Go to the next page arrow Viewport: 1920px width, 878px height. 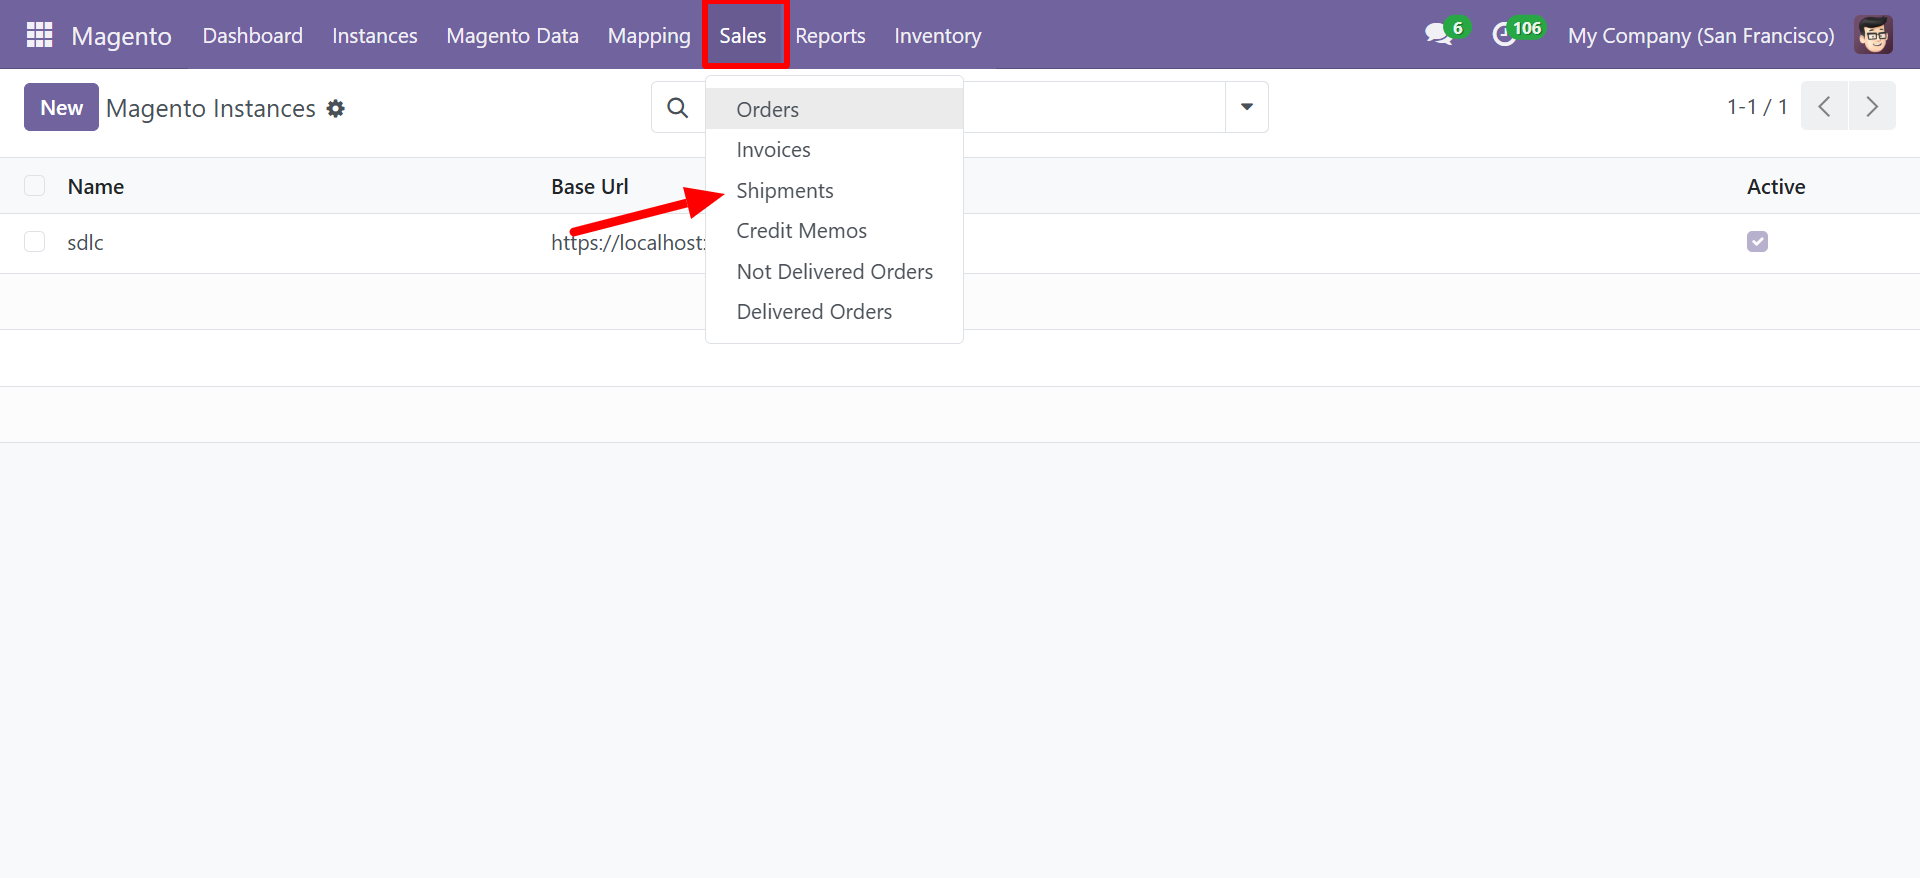tap(1872, 106)
